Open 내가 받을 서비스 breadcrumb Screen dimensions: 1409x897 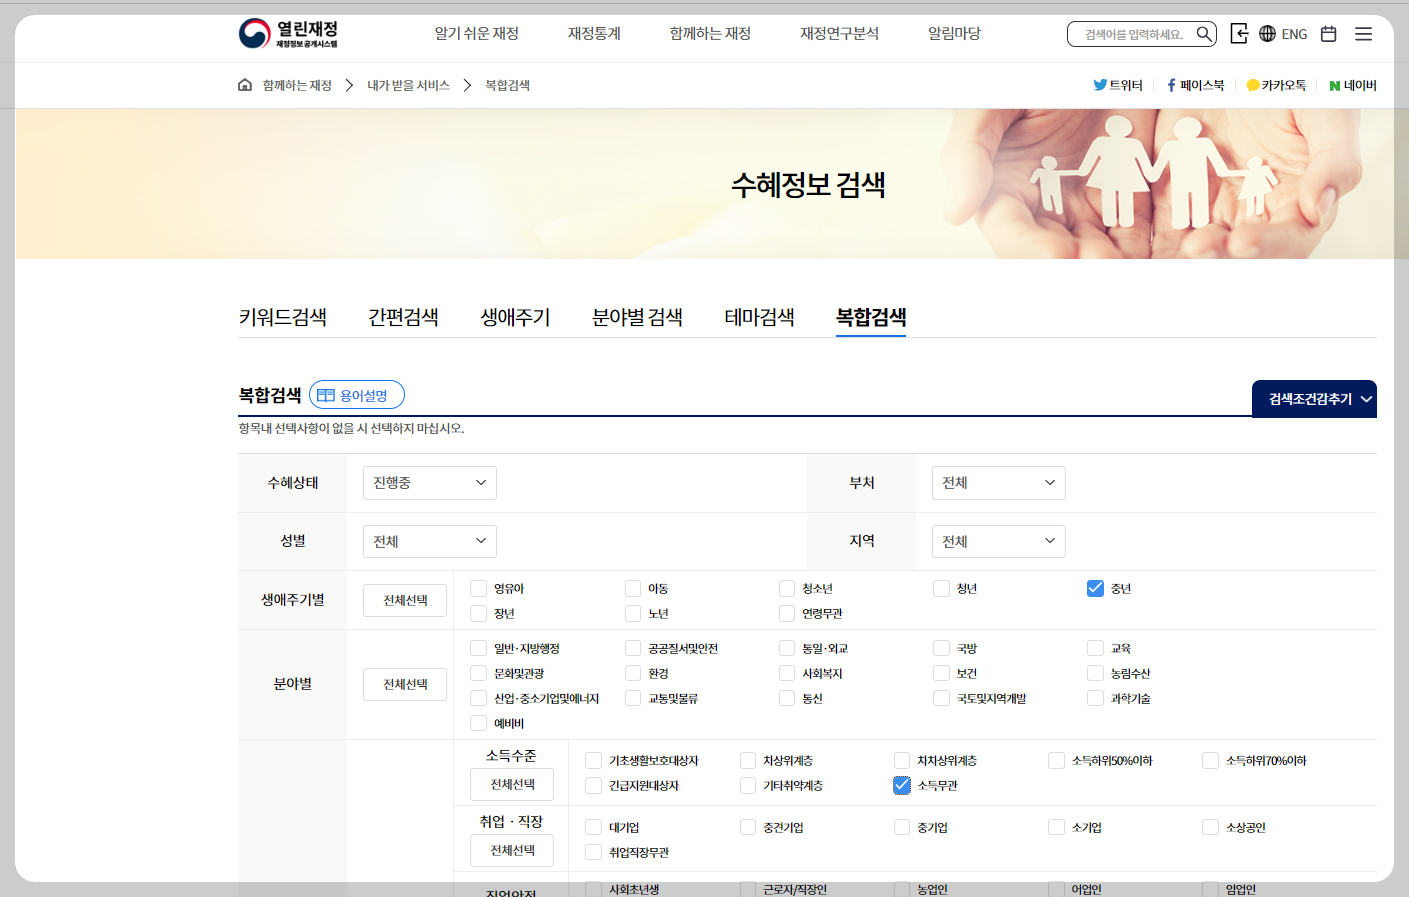[x=408, y=85]
